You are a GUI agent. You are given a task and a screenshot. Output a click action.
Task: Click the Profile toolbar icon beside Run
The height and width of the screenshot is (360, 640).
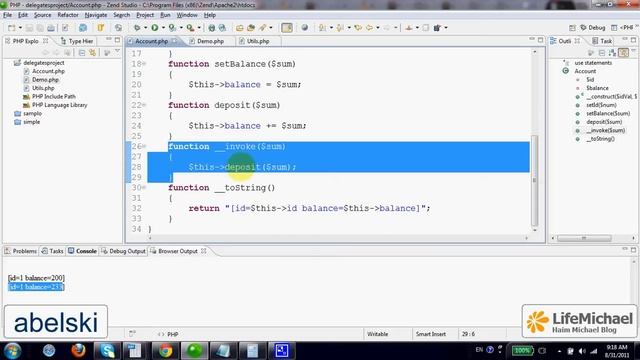pos(172,28)
